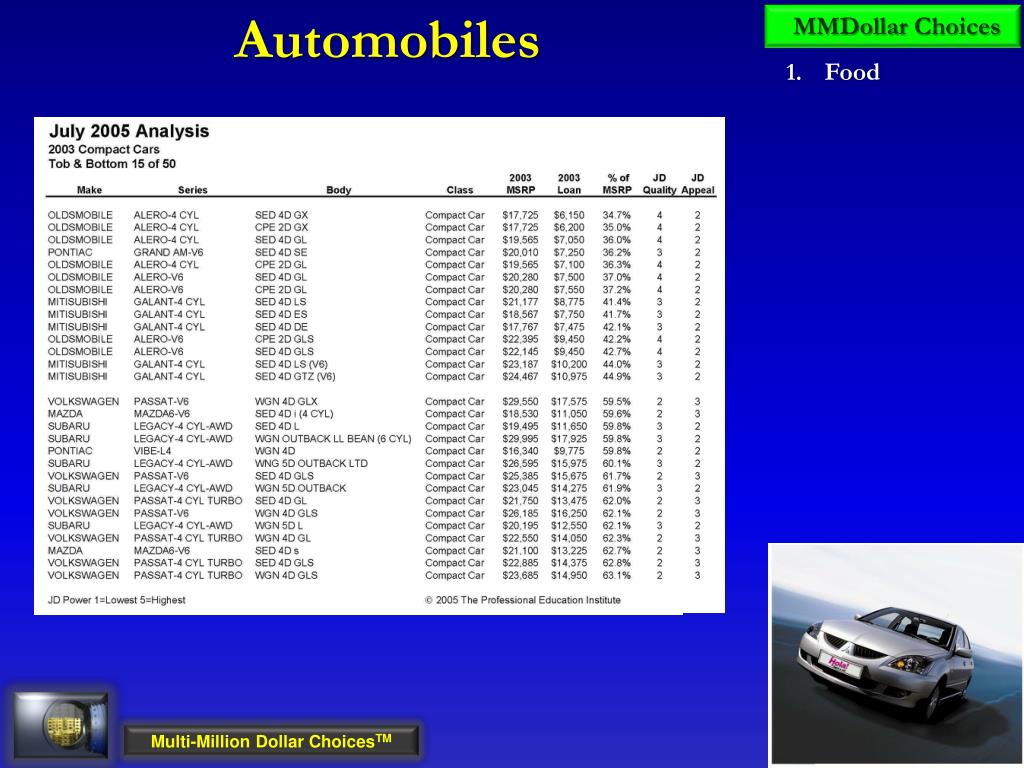
Task: Select the SED 4D LS (V6) body cell
Action: [x=291, y=364]
